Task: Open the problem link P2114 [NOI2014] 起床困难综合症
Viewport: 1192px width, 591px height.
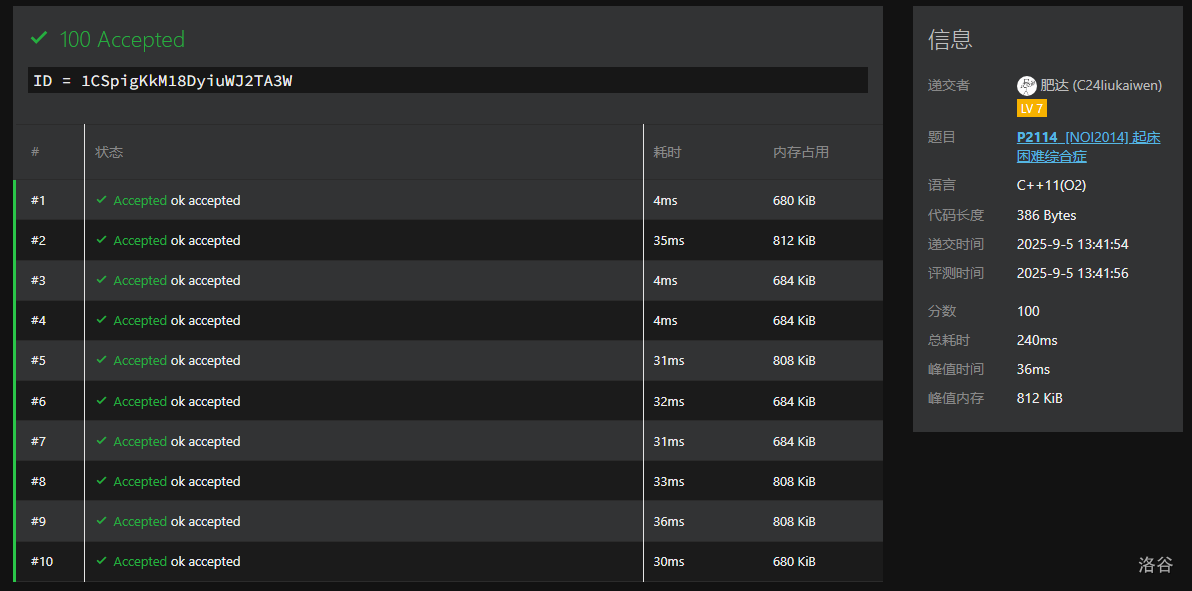Action: click(x=1089, y=147)
